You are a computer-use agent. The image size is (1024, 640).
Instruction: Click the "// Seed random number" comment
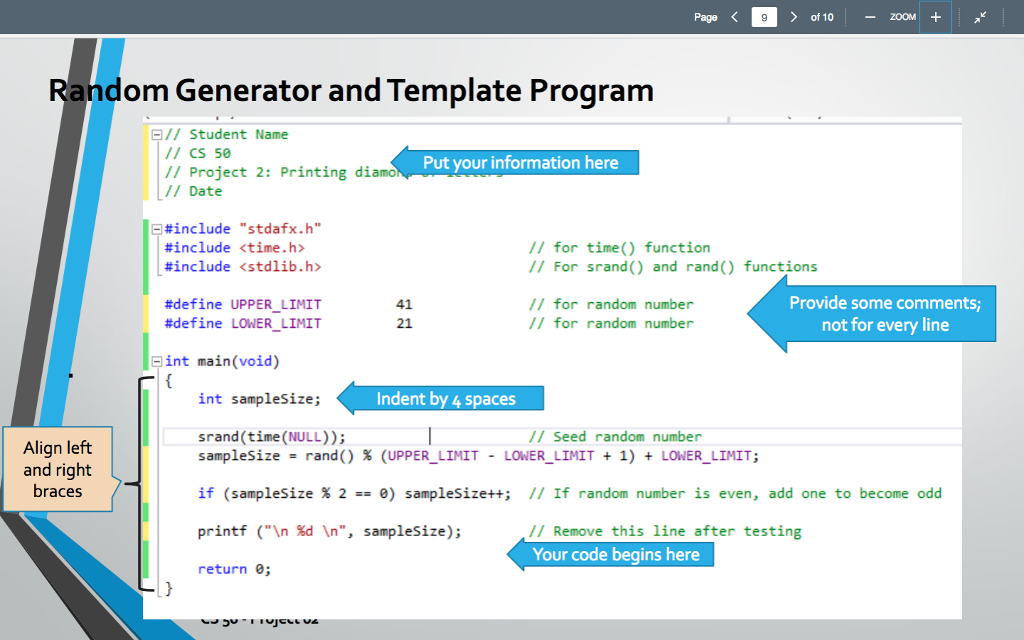point(615,437)
